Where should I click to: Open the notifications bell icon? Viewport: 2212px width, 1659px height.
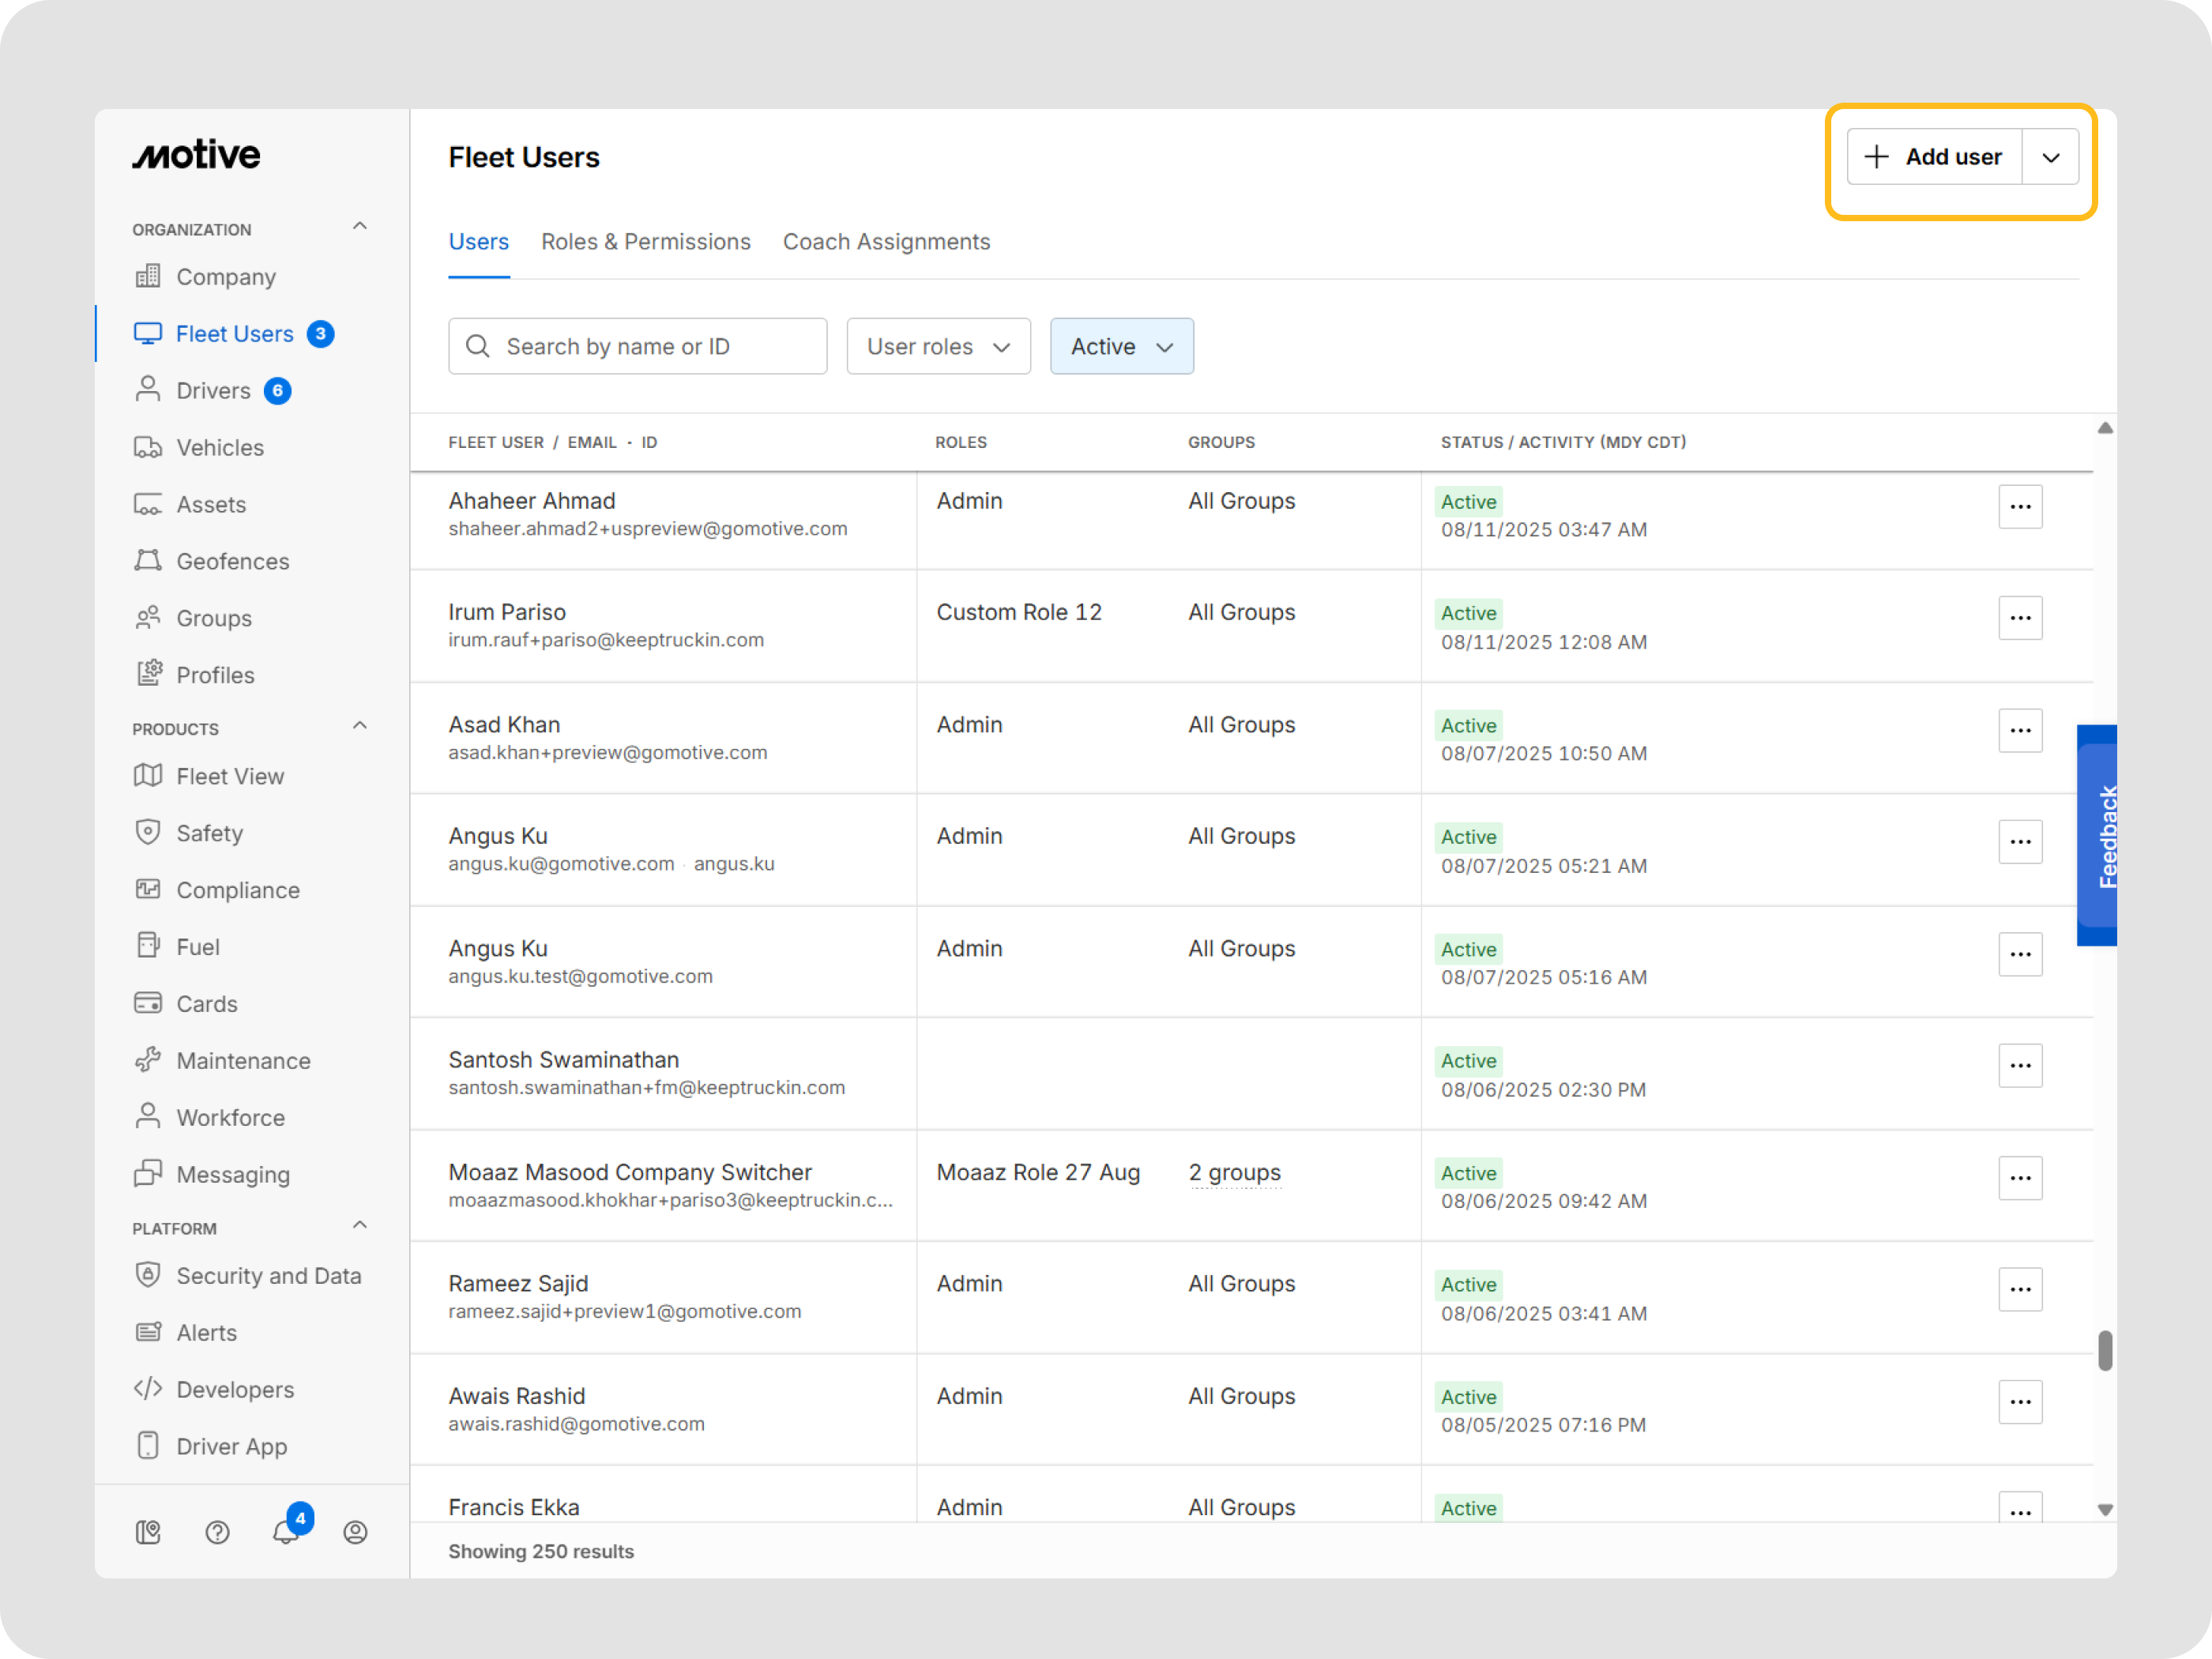click(x=286, y=1531)
